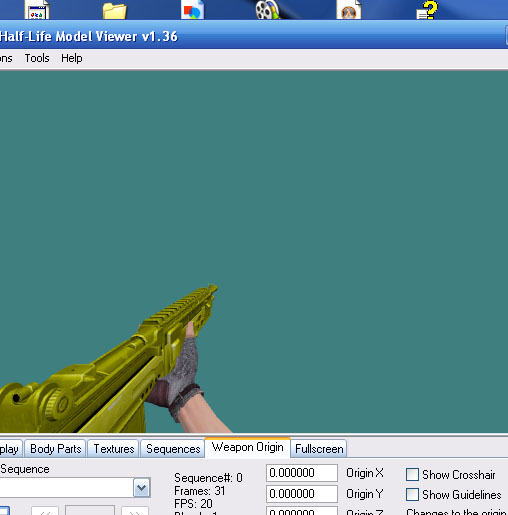Click the Half-Life Model Viewer title bar
Image resolution: width=508 pixels, height=515 pixels.
pyautogui.click(x=253, y=36)
